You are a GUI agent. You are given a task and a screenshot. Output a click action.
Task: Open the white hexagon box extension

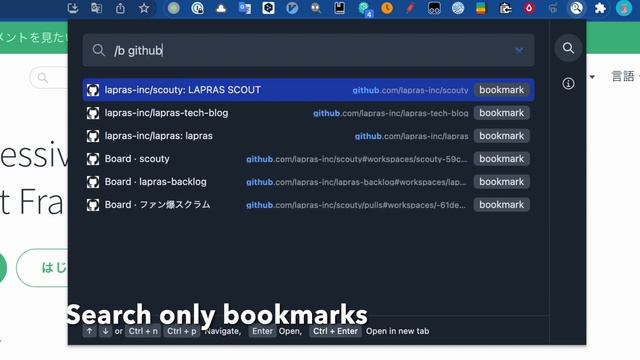pyautogui.click(x=268, y=8)
